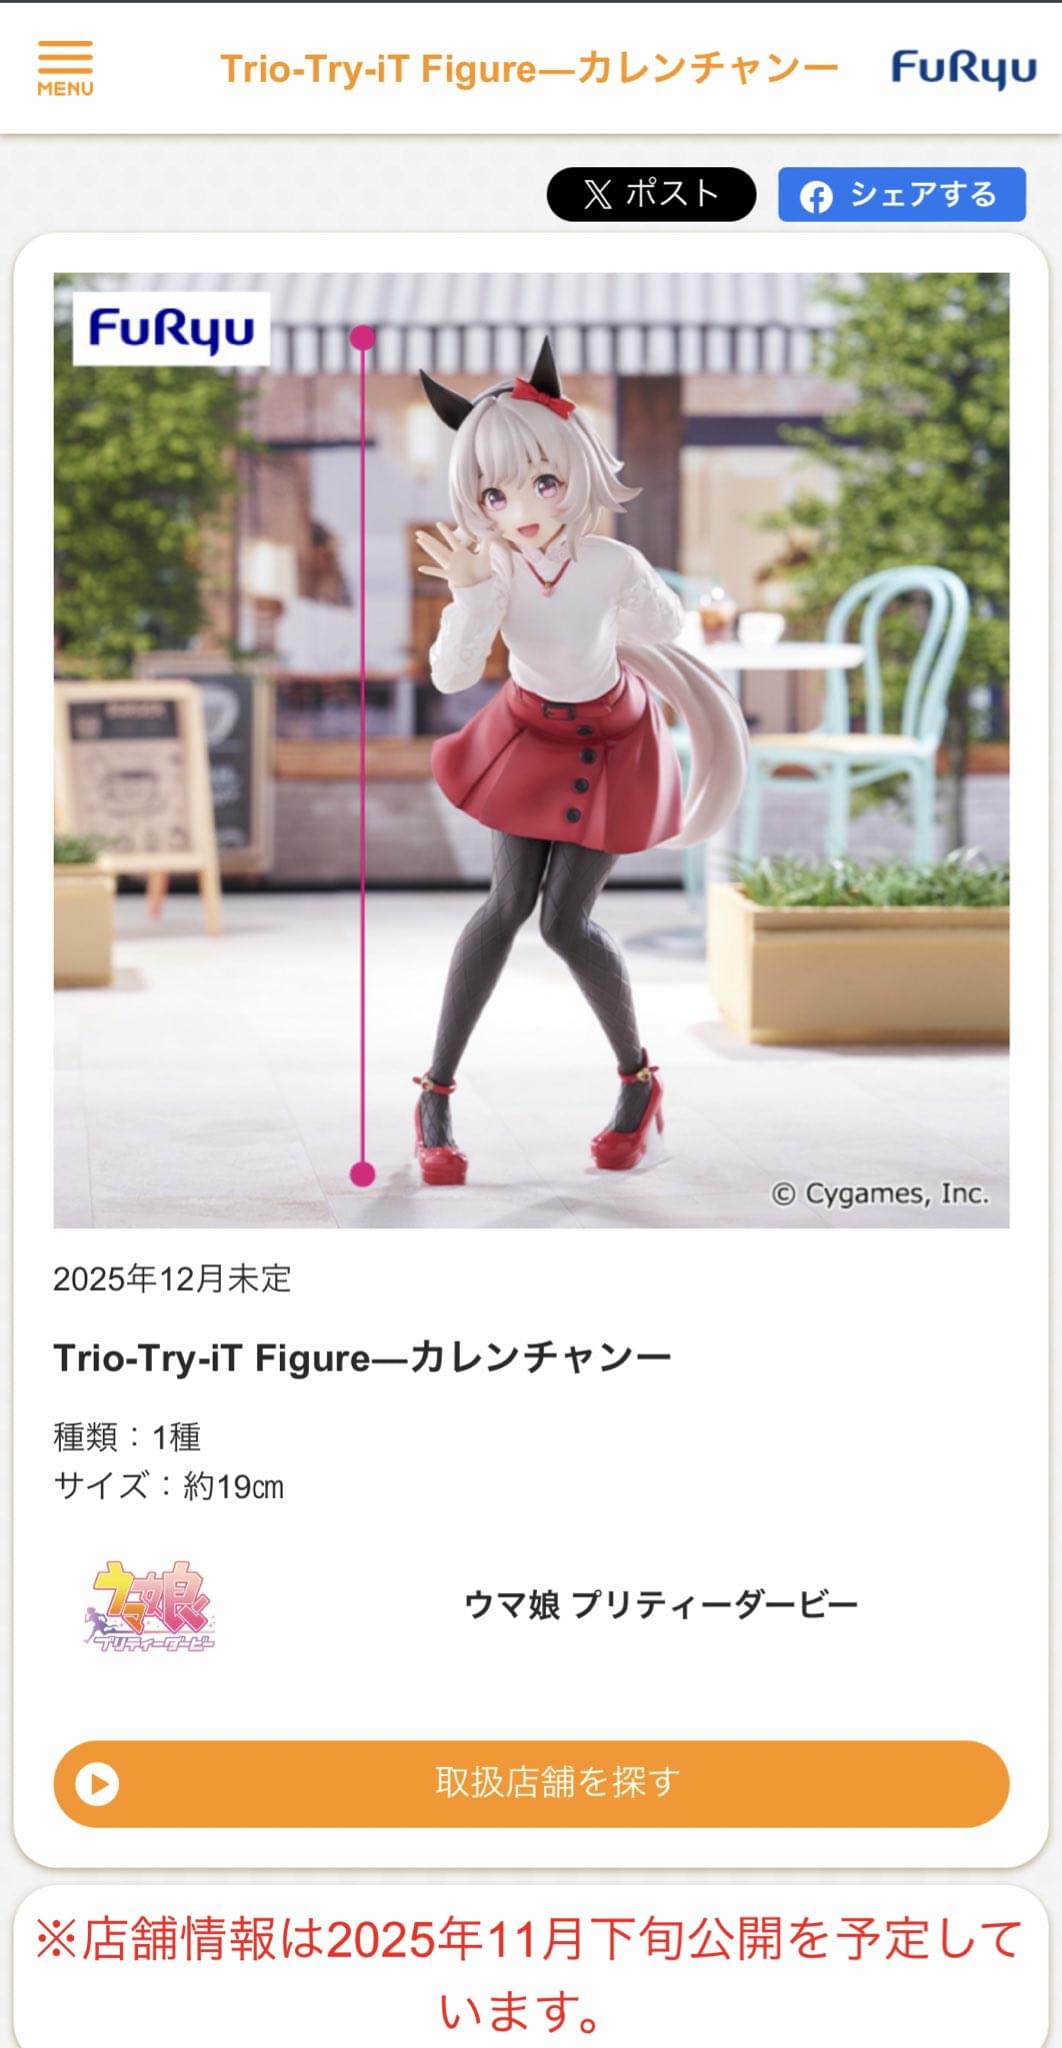Click the X logo on post button

pyautogui.click(x=597, y=194)
